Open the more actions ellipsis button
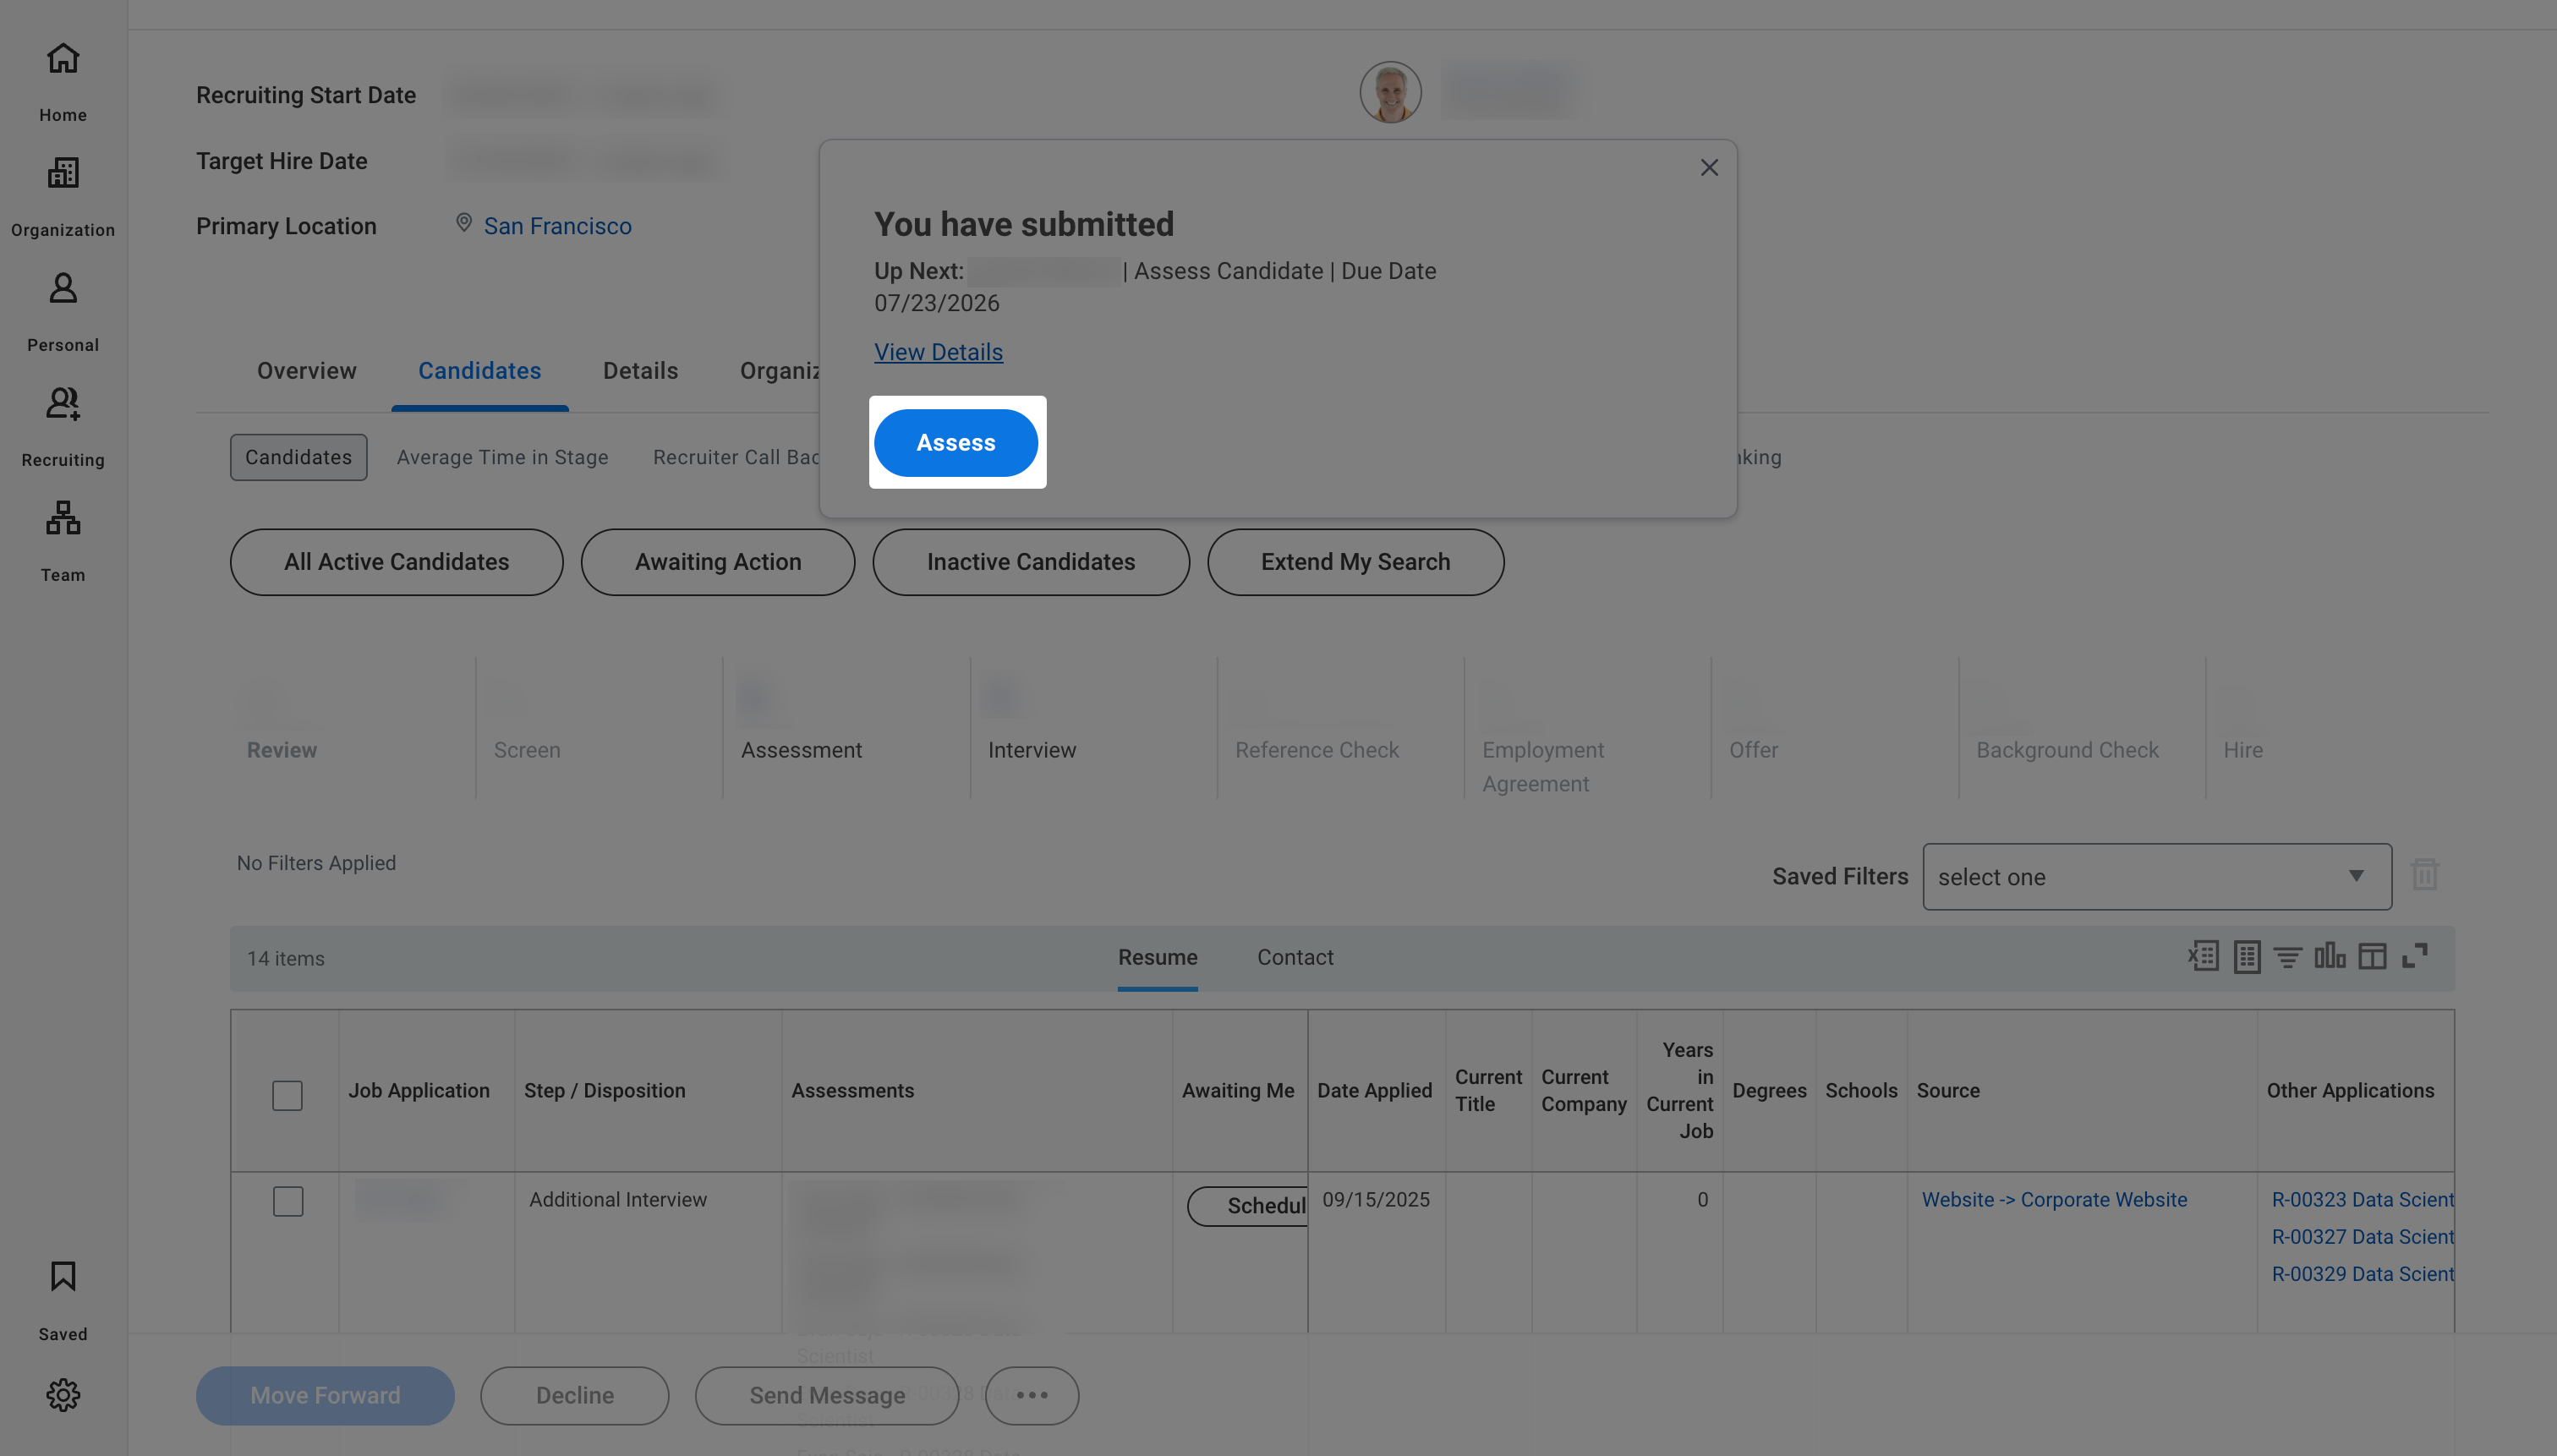This screenshot has height=1456, width=2557. [1032, 1395]
